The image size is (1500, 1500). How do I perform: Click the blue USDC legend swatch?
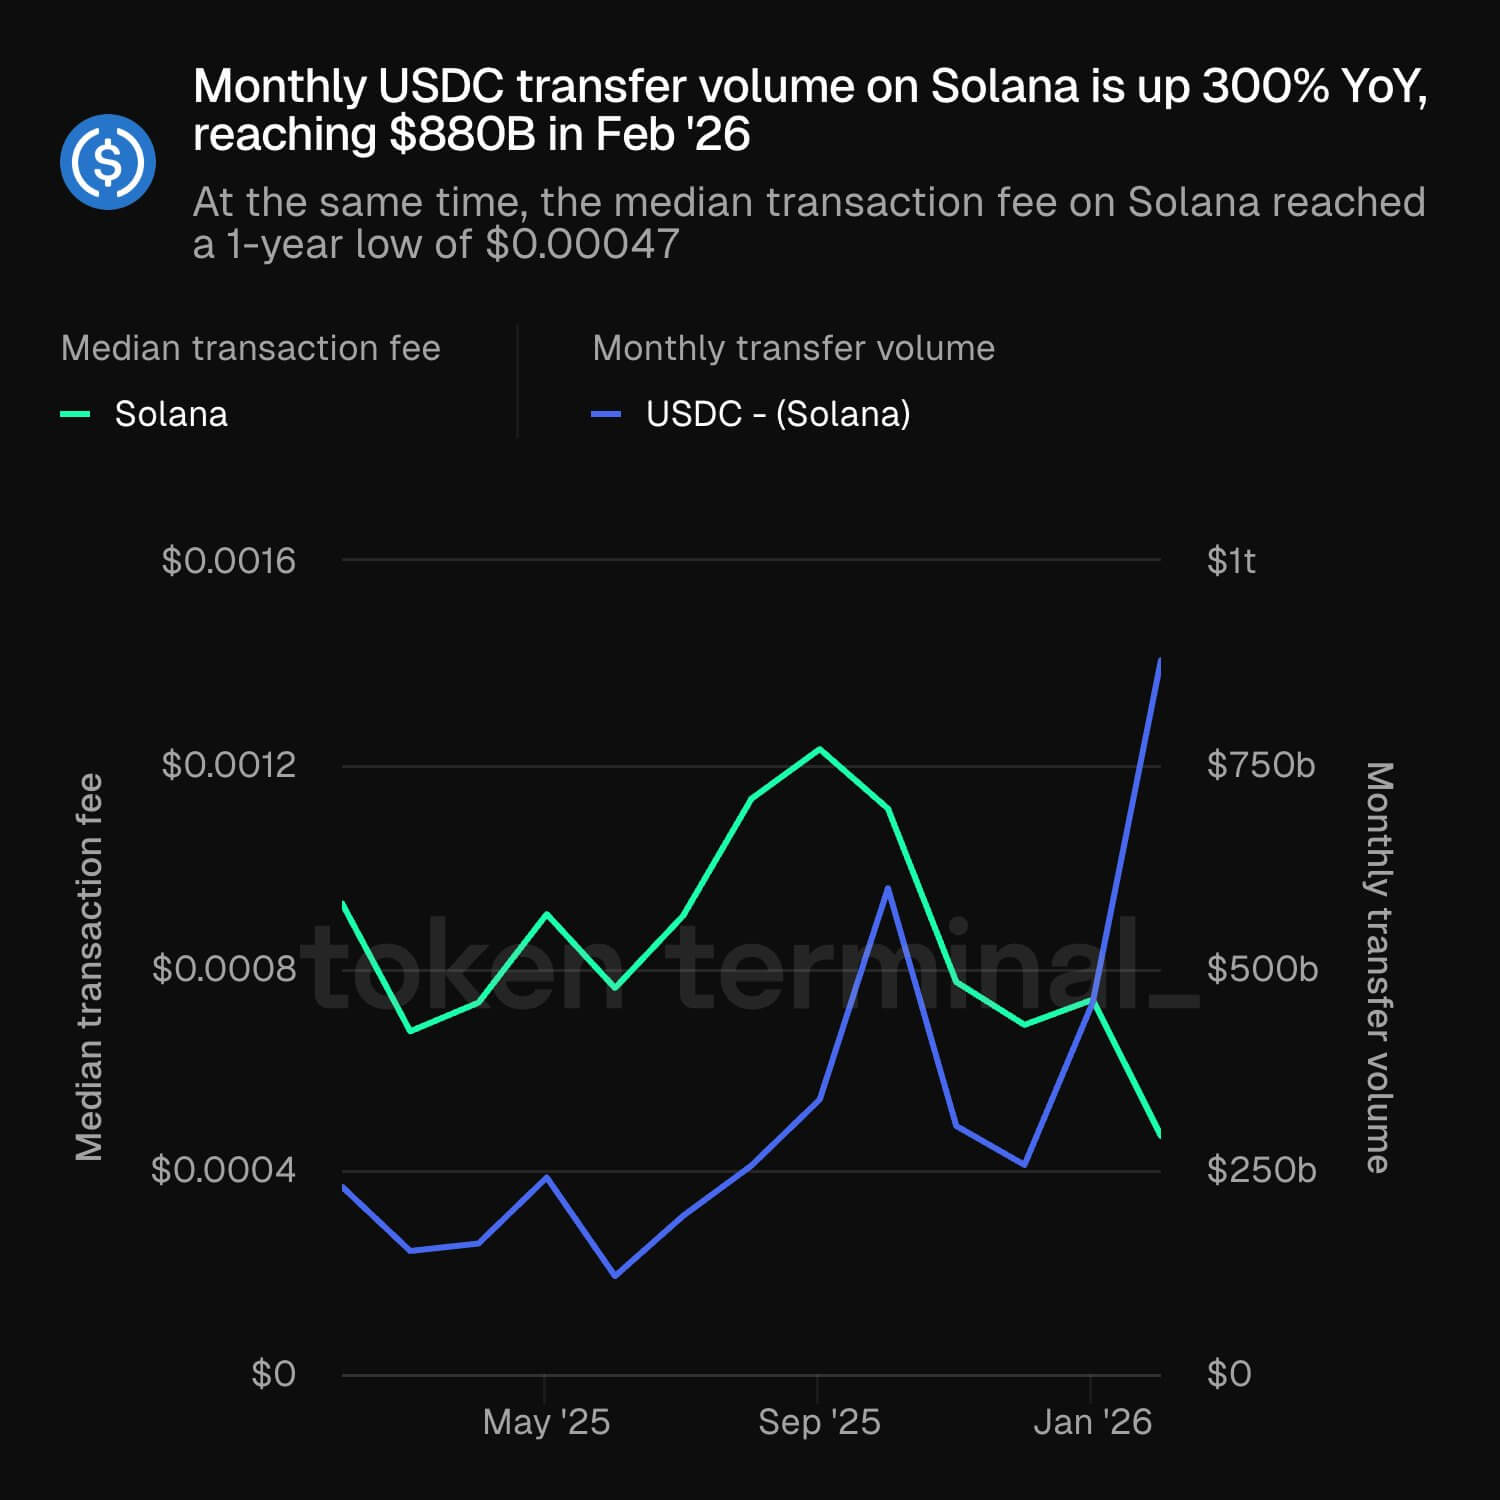[x=607, y=414]
